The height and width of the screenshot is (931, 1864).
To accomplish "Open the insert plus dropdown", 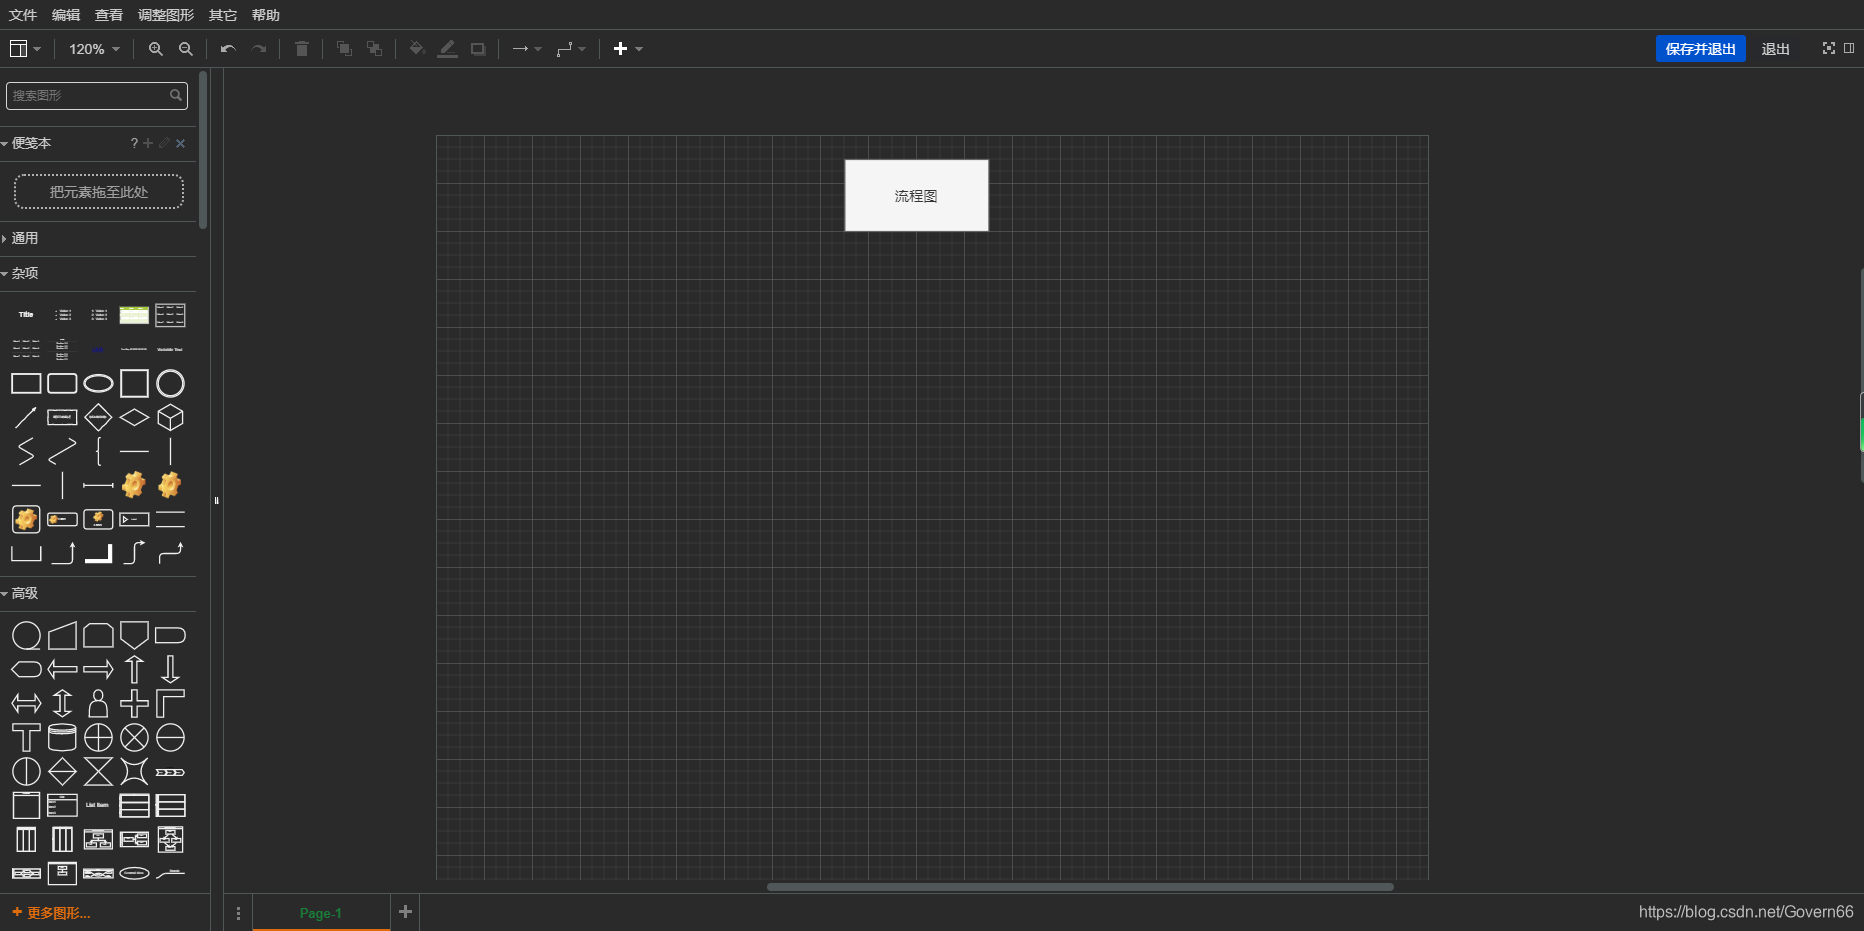I will point(628,49).
